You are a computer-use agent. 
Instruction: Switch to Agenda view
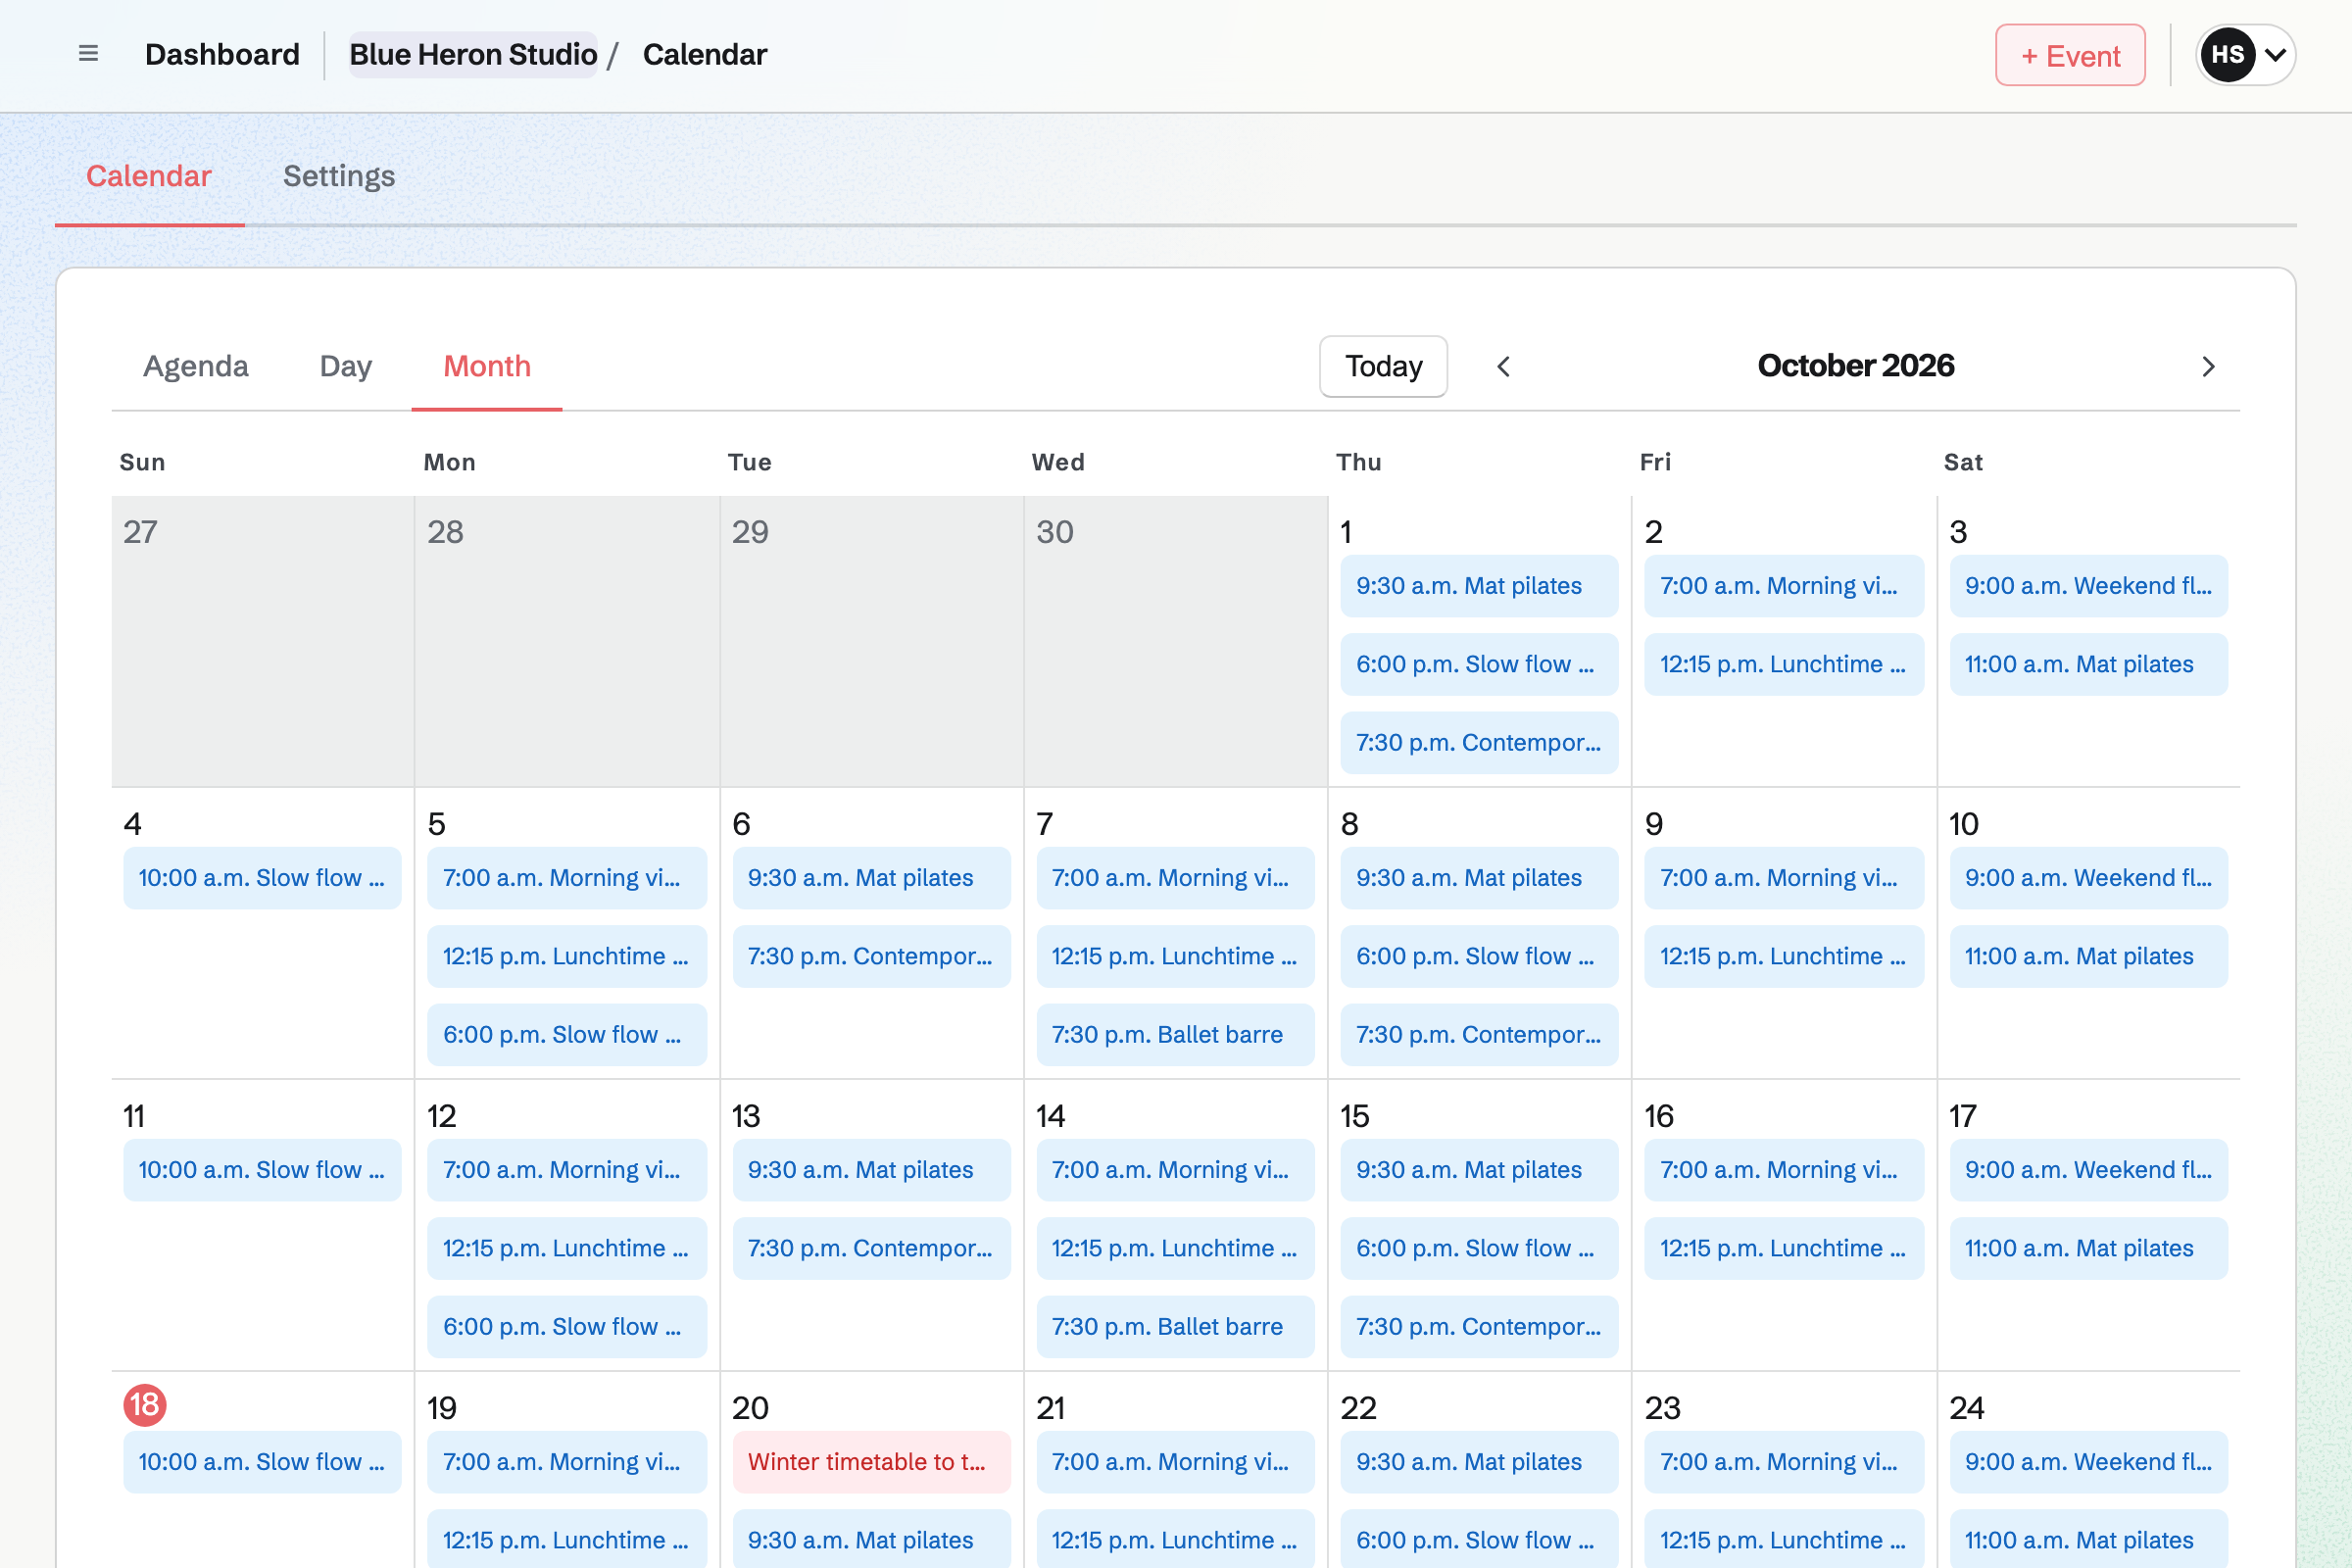point(196,366)
